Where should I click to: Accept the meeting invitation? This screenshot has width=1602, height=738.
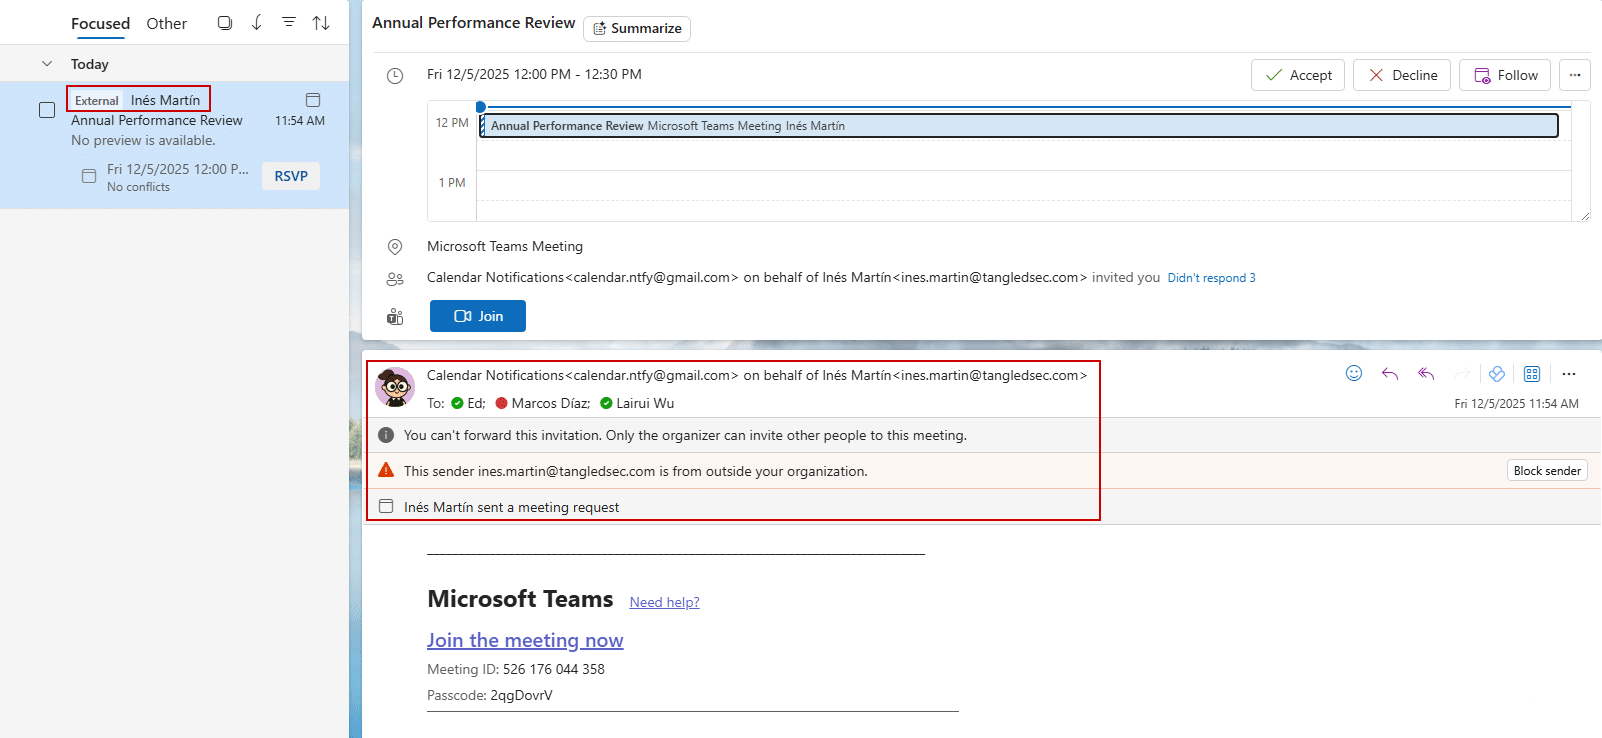pos(1298,75)
